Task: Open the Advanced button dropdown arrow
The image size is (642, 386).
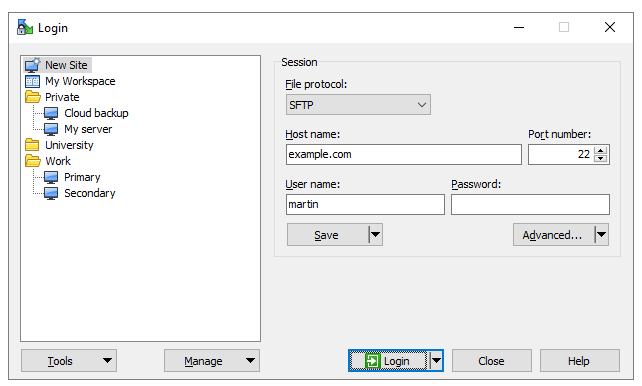Action: click(x=601, y=235)
